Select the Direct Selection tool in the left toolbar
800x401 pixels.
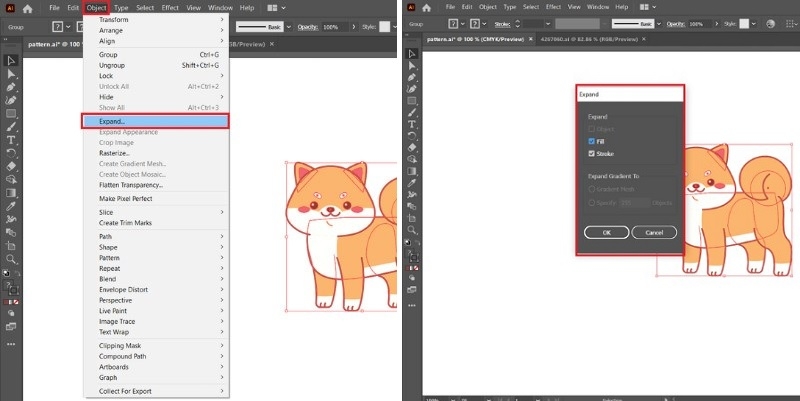click(x=11, y=74)
